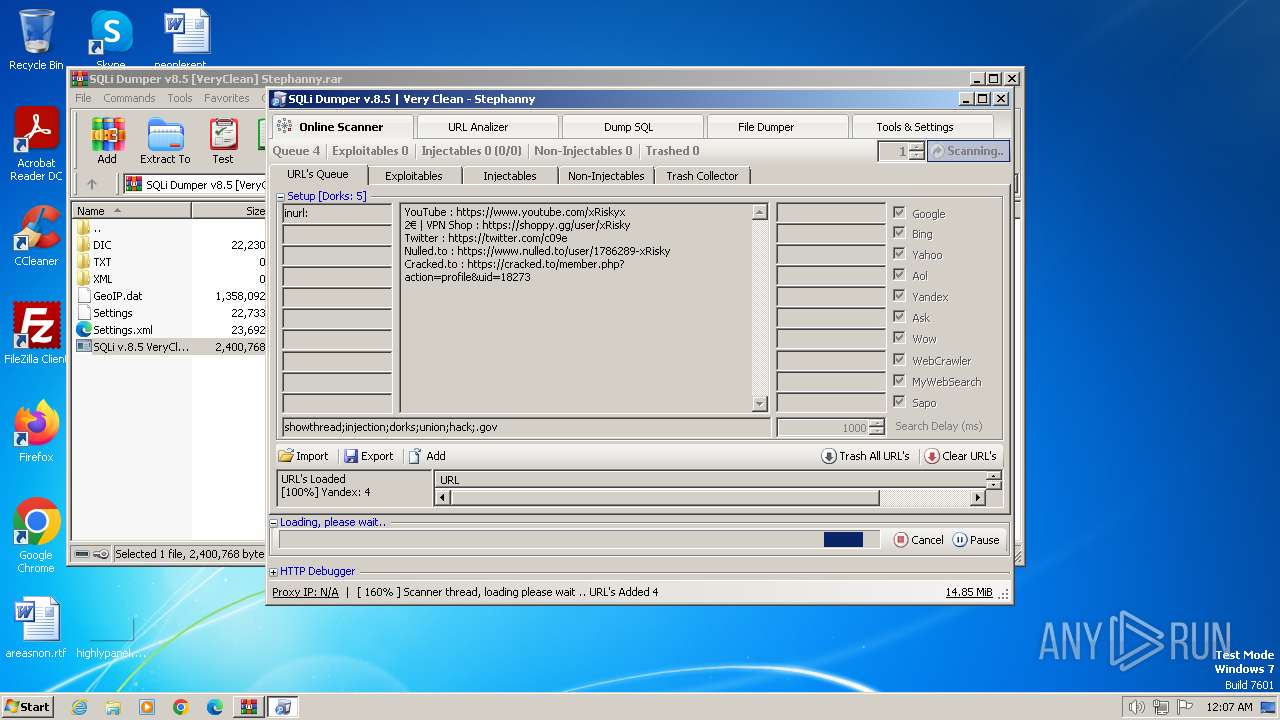Click WinRAR Test toolbar icon

223,141
